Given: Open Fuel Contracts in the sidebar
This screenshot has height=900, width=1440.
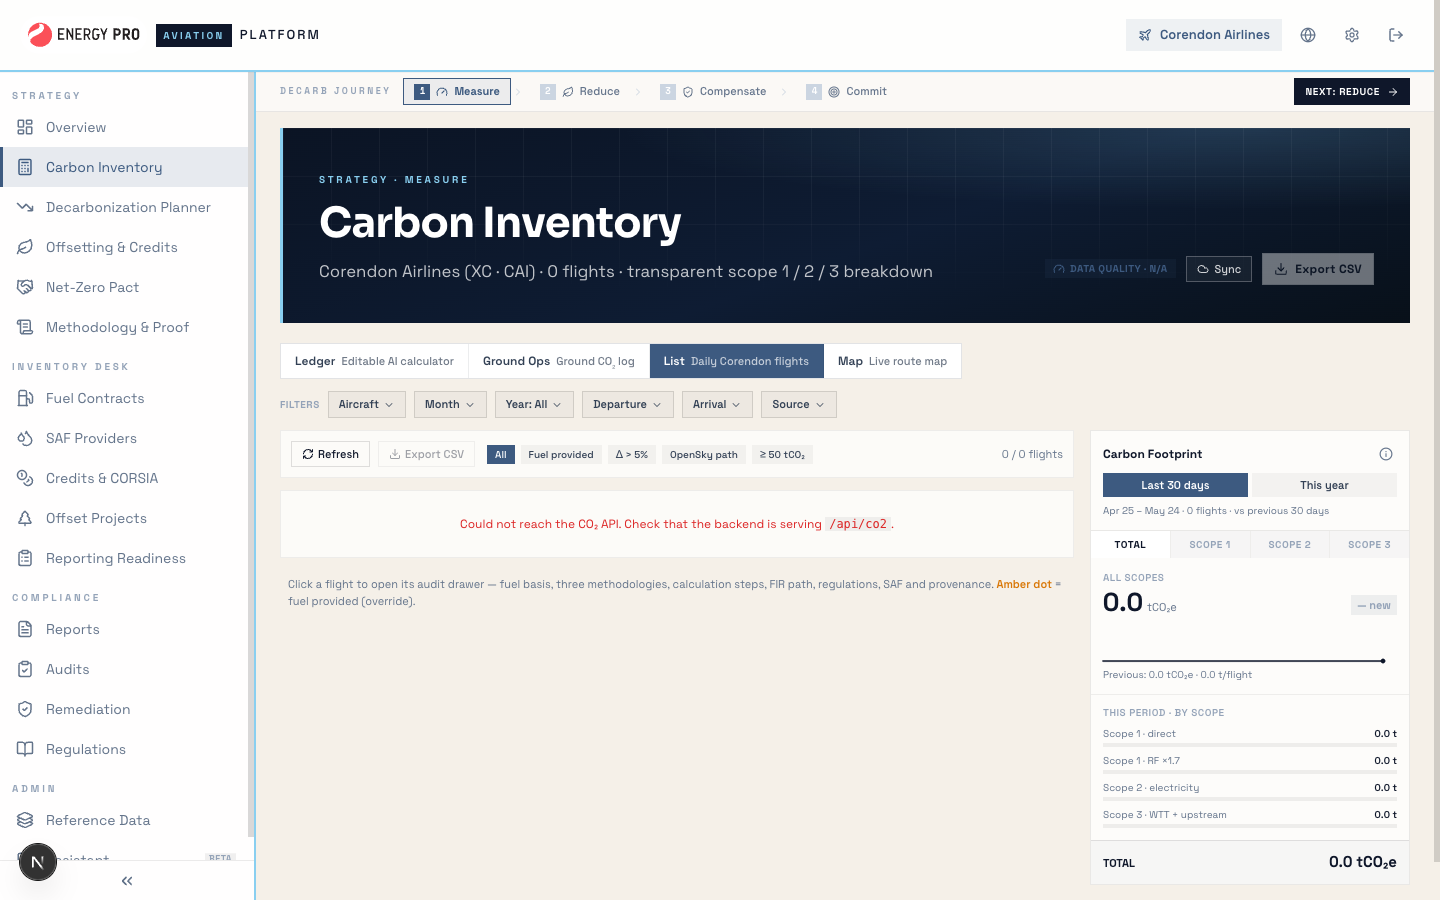Looking at the screenshot, I should click(x=124, y=398).
